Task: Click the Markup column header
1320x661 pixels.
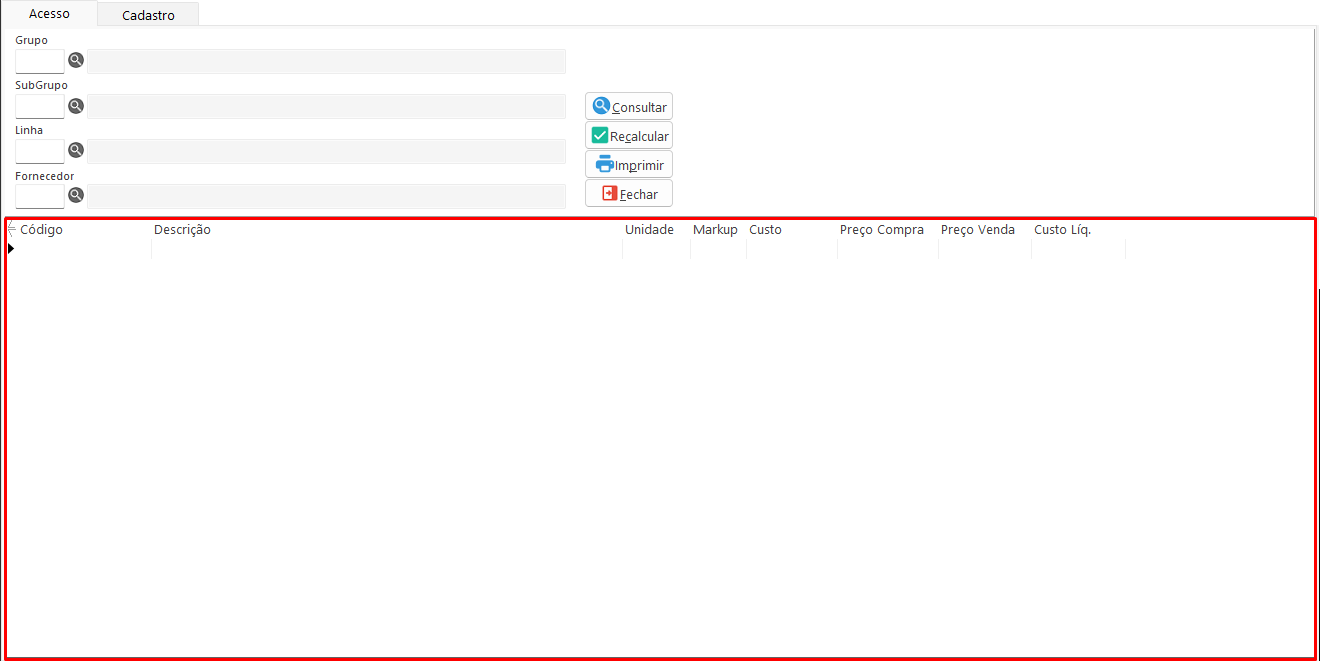Action: click(715, 230)
